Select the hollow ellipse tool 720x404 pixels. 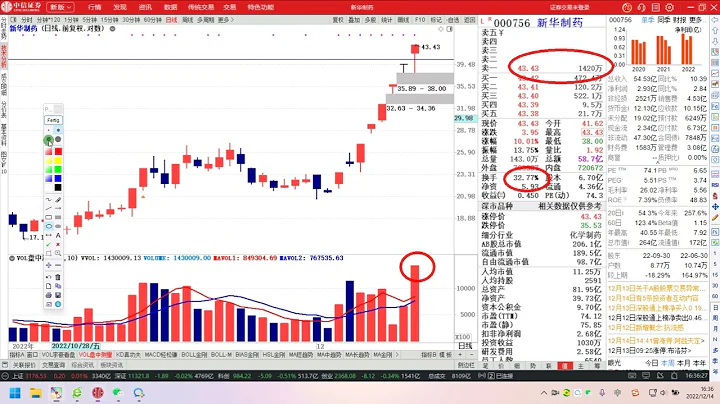(x=49, y=226)
